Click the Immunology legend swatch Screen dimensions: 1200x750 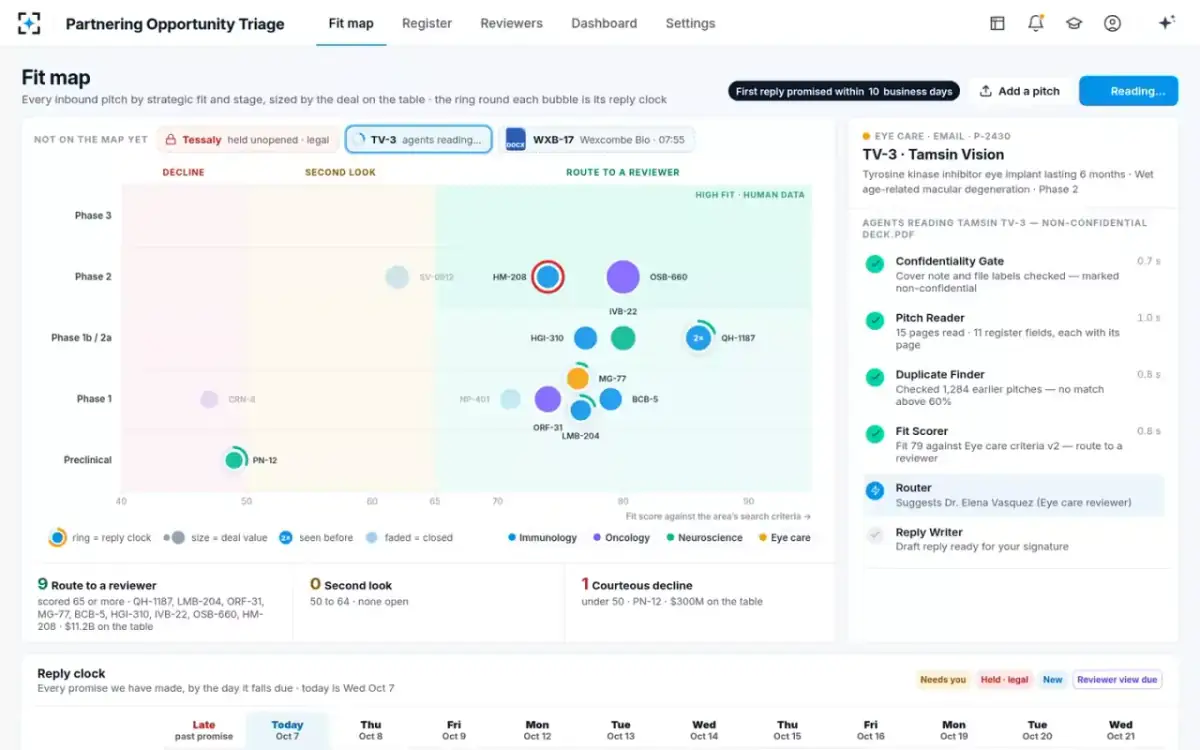click(512, 537)
